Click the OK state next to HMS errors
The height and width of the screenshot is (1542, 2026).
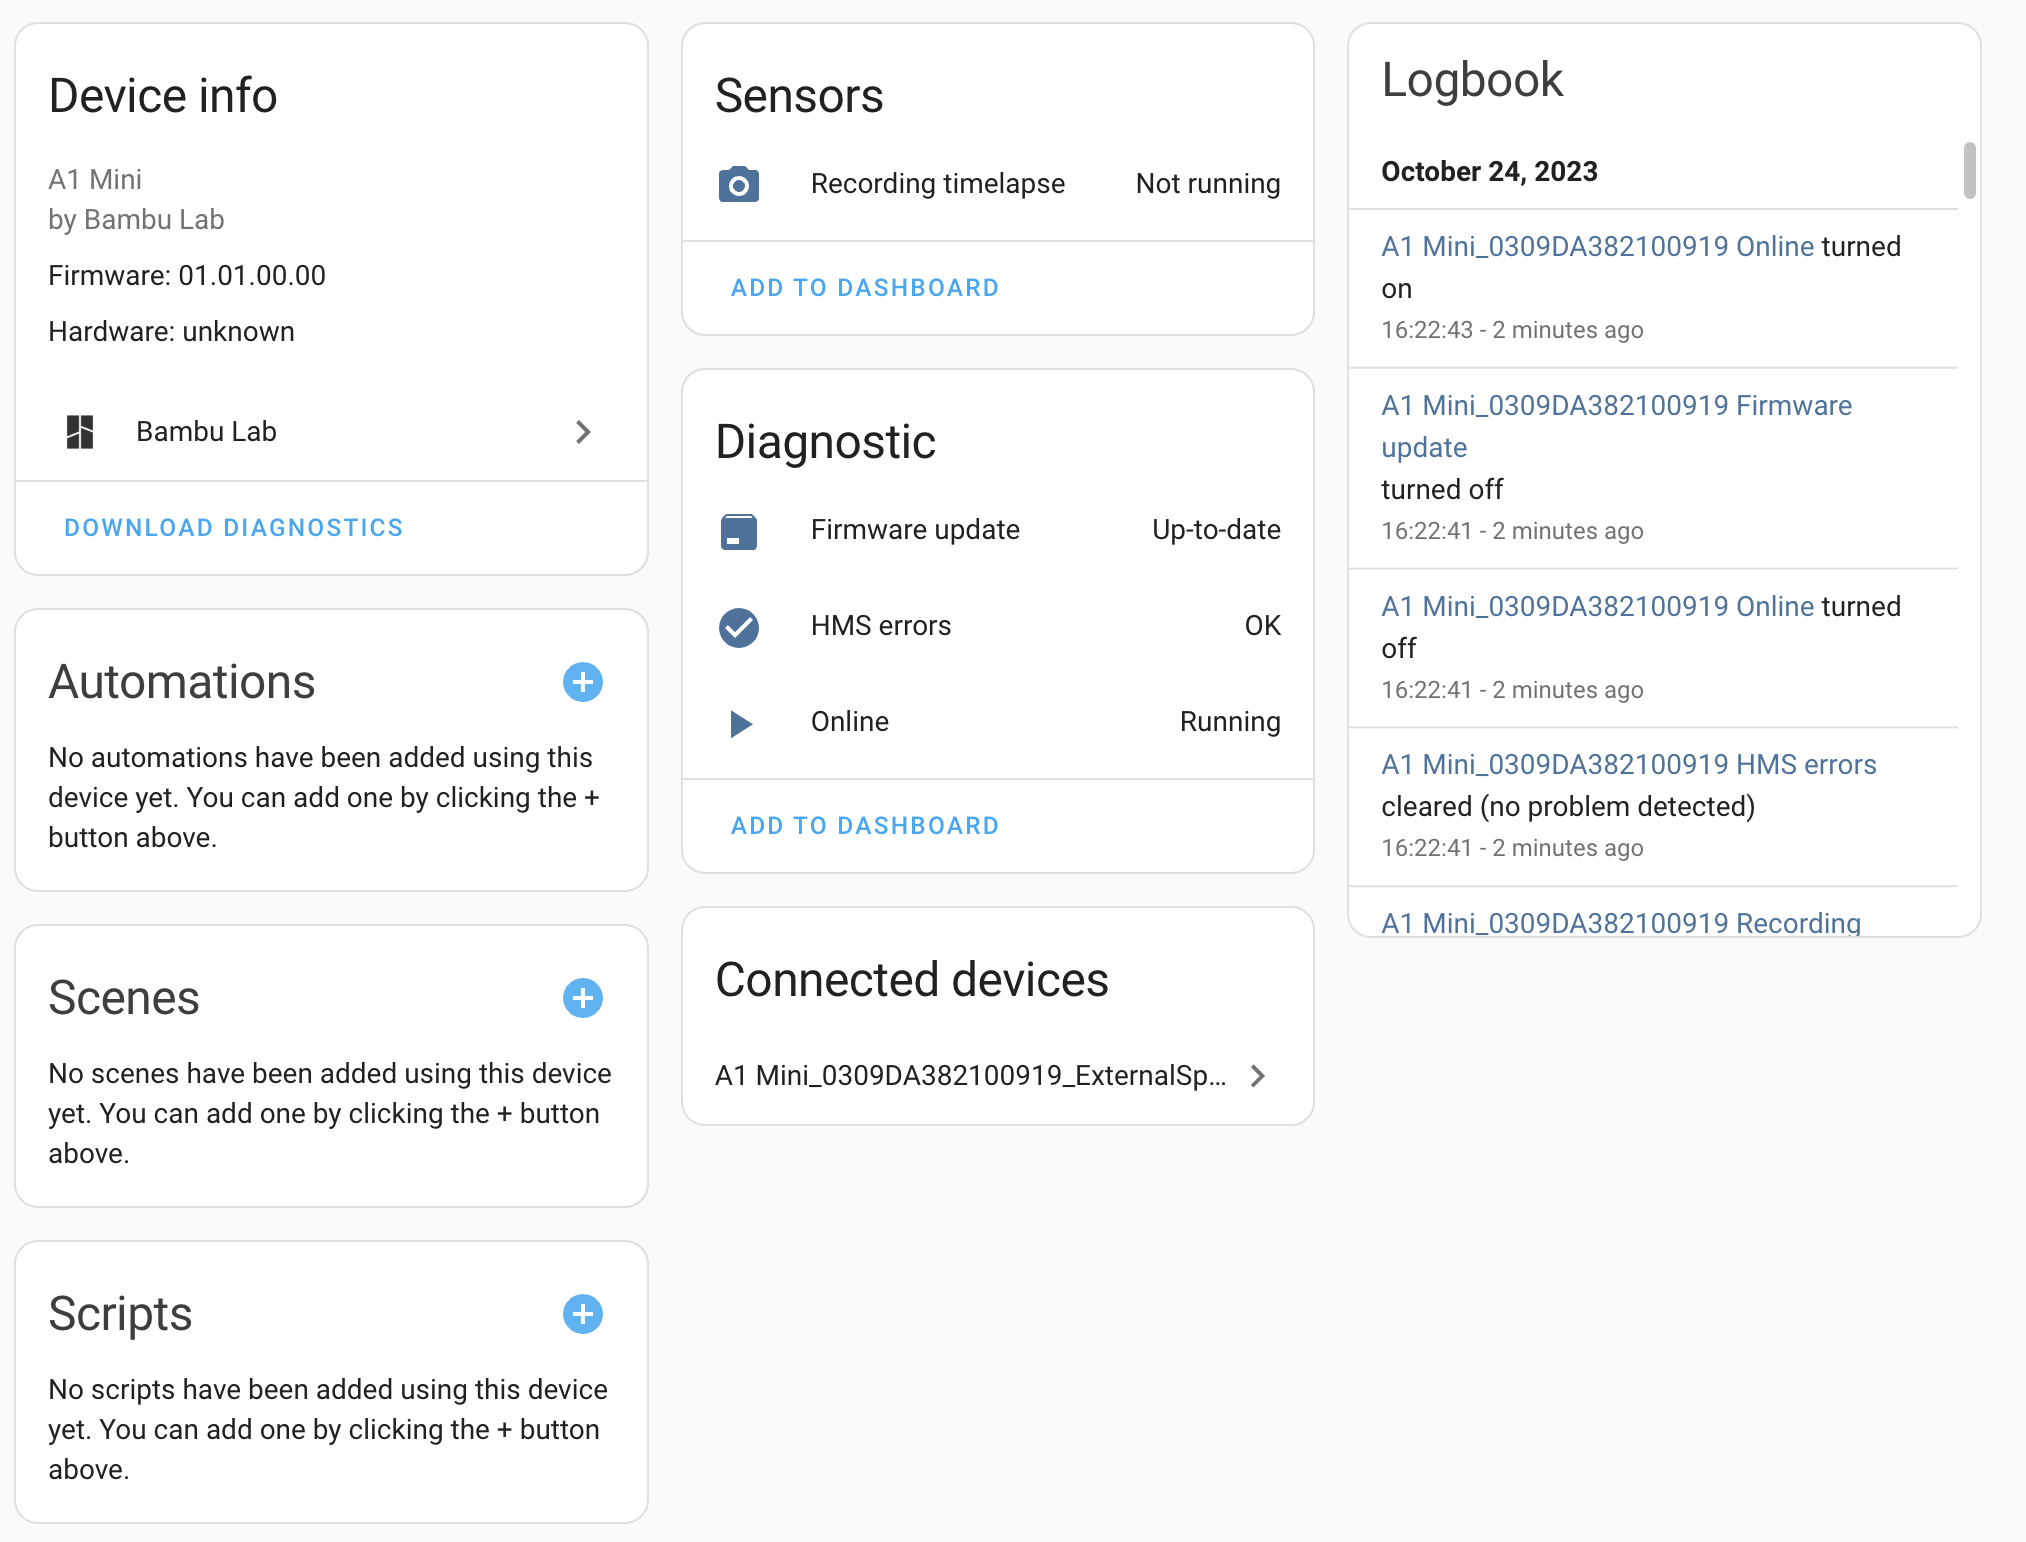point(1262,626)
